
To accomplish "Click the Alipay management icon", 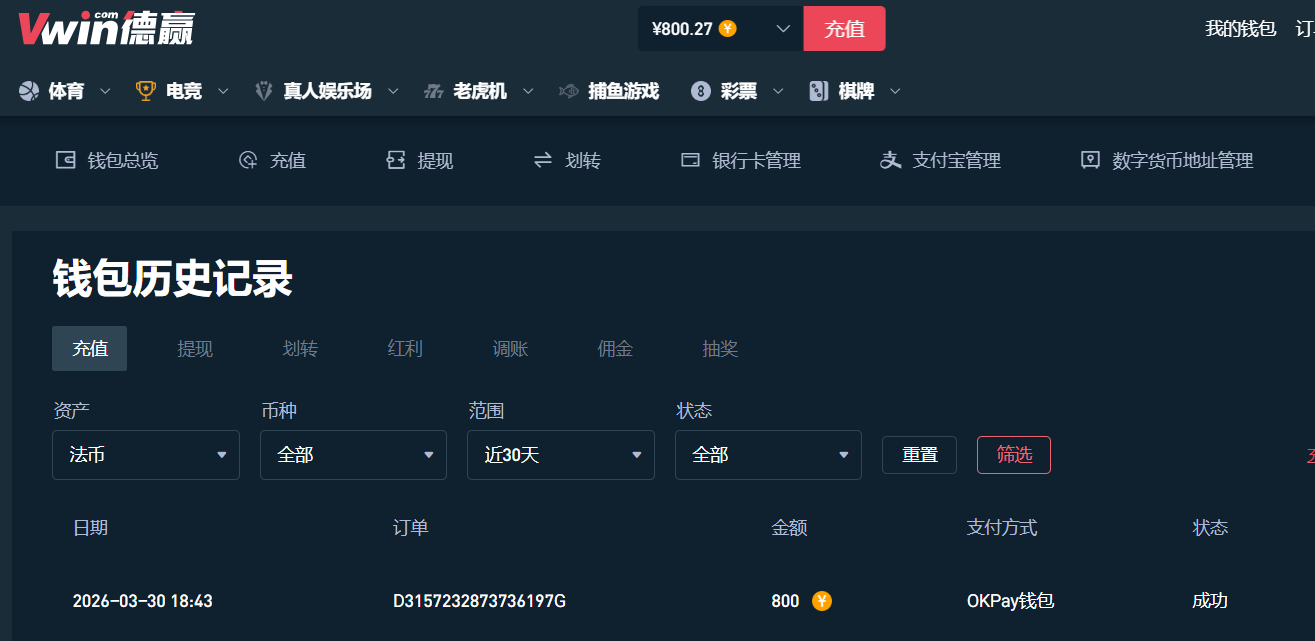I will [x=890, y=160].
